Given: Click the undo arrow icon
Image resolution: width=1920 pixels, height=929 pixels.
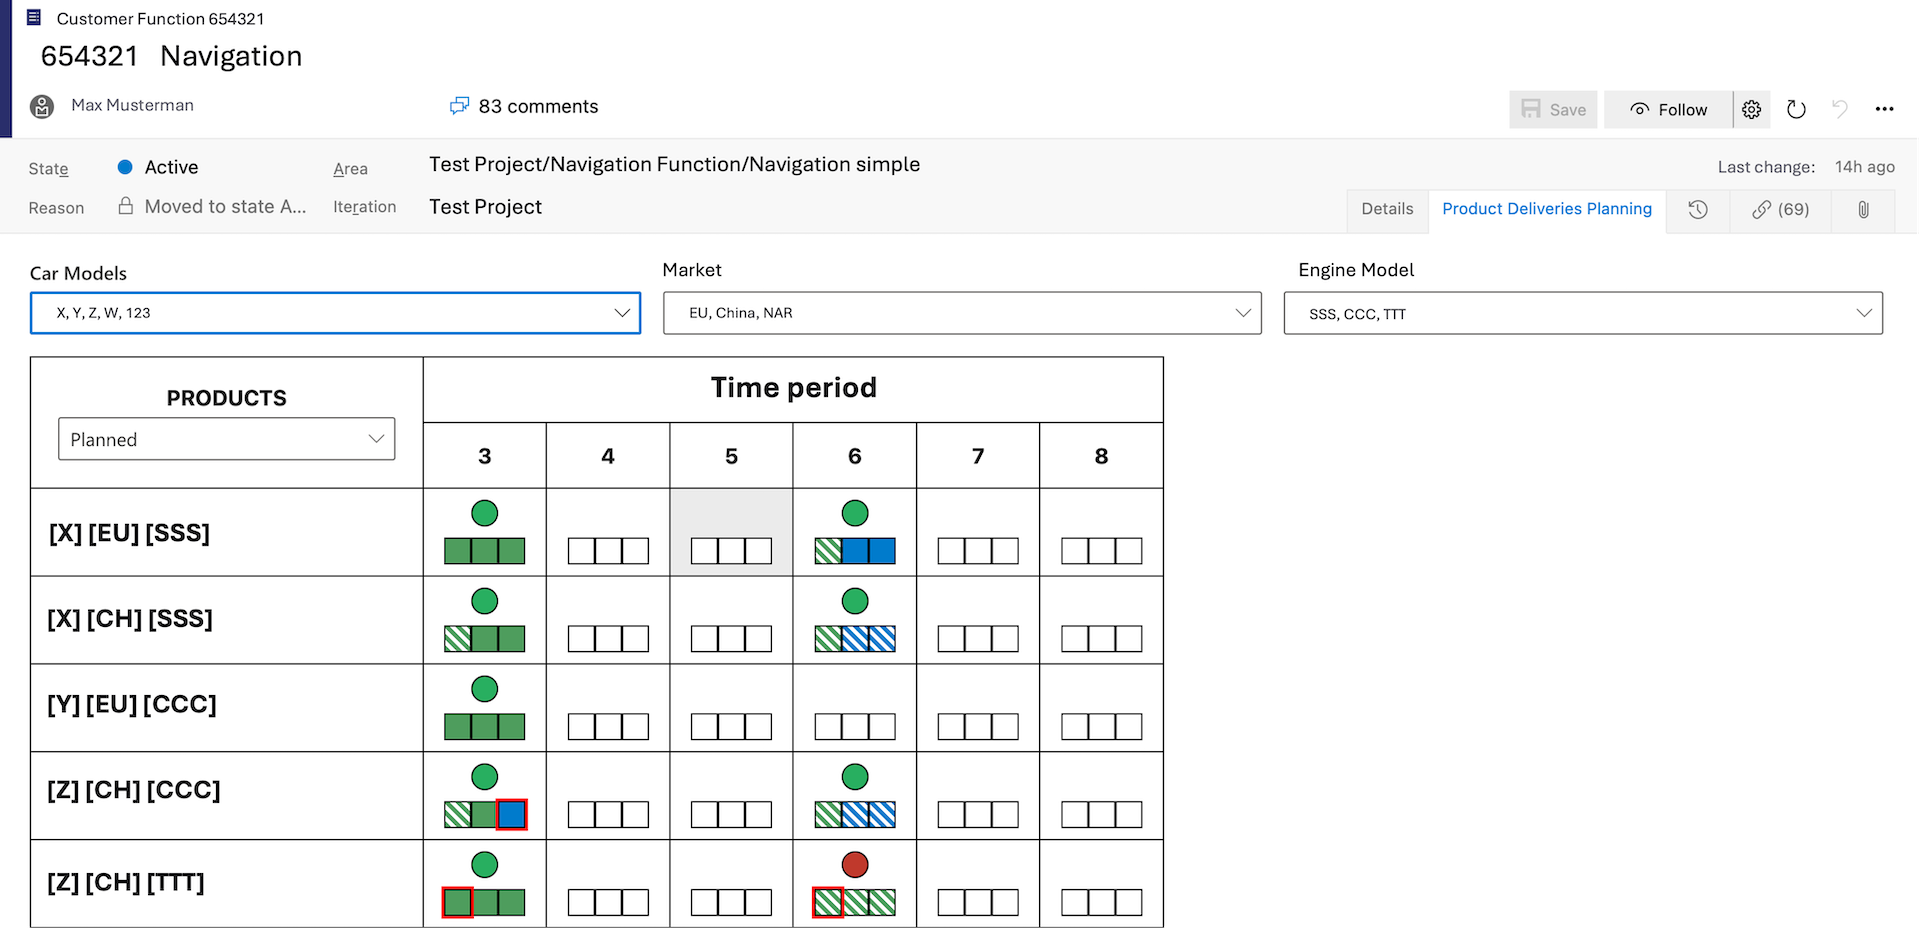Looking at the screenshot, I should [1840, 110].
